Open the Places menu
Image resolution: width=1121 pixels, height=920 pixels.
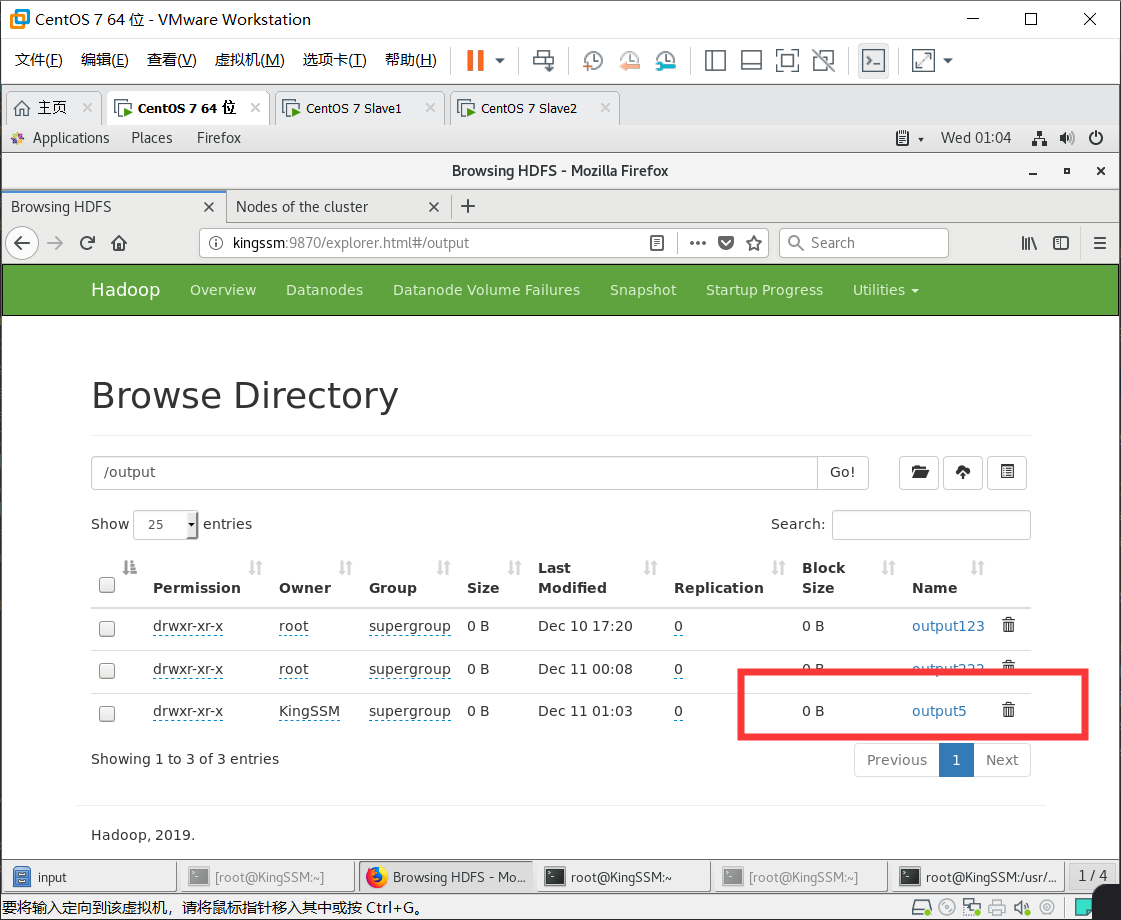[152, 138]
